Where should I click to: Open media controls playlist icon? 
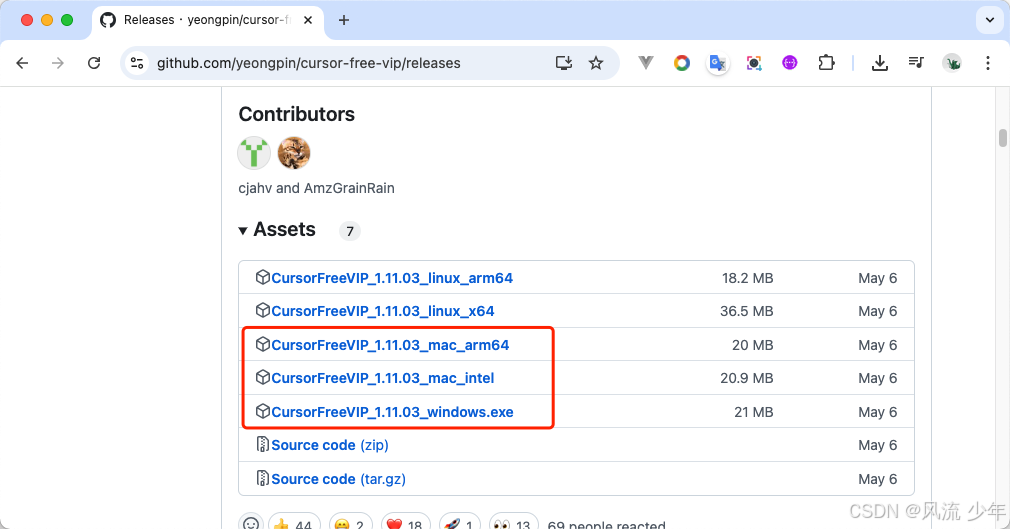click(916, 63)
